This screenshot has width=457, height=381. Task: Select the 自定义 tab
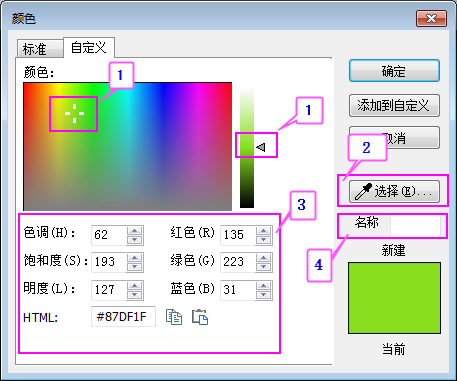89,48
